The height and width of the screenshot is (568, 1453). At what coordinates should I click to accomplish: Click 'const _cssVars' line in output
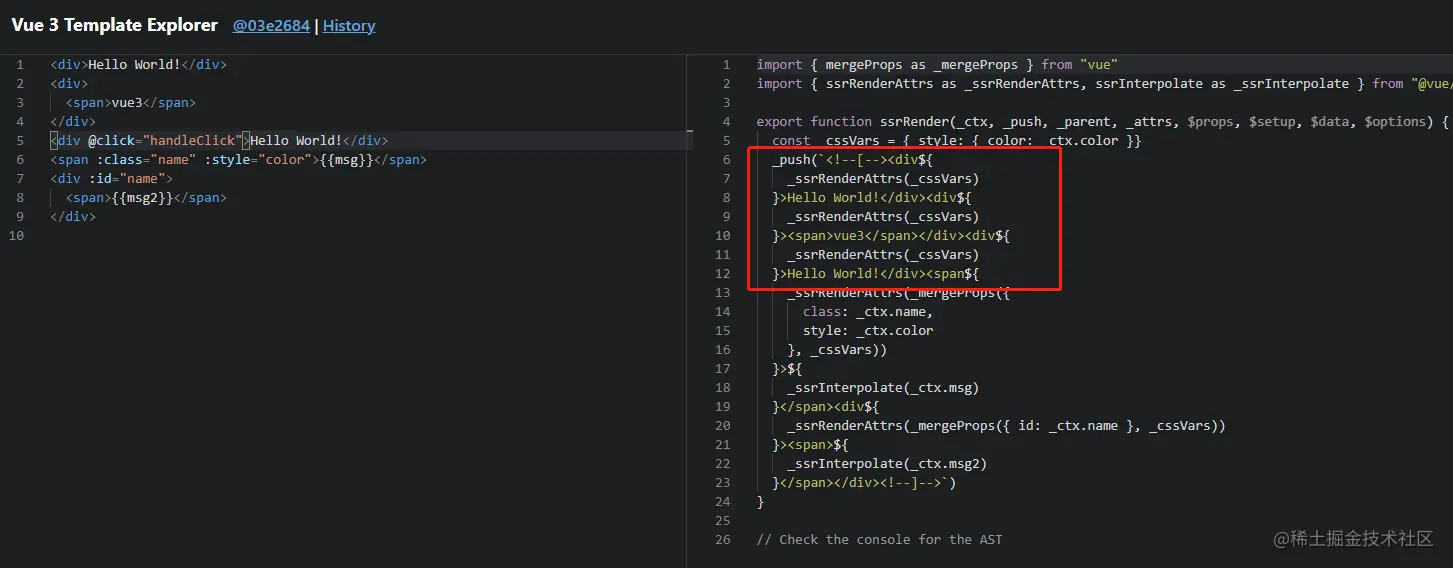click(957, 141)
